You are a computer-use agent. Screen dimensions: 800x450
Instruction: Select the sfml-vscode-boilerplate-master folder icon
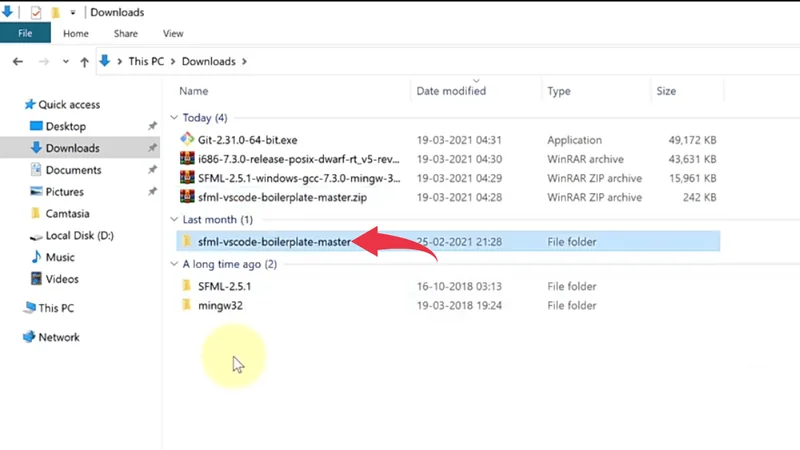(x=186, y=241)
